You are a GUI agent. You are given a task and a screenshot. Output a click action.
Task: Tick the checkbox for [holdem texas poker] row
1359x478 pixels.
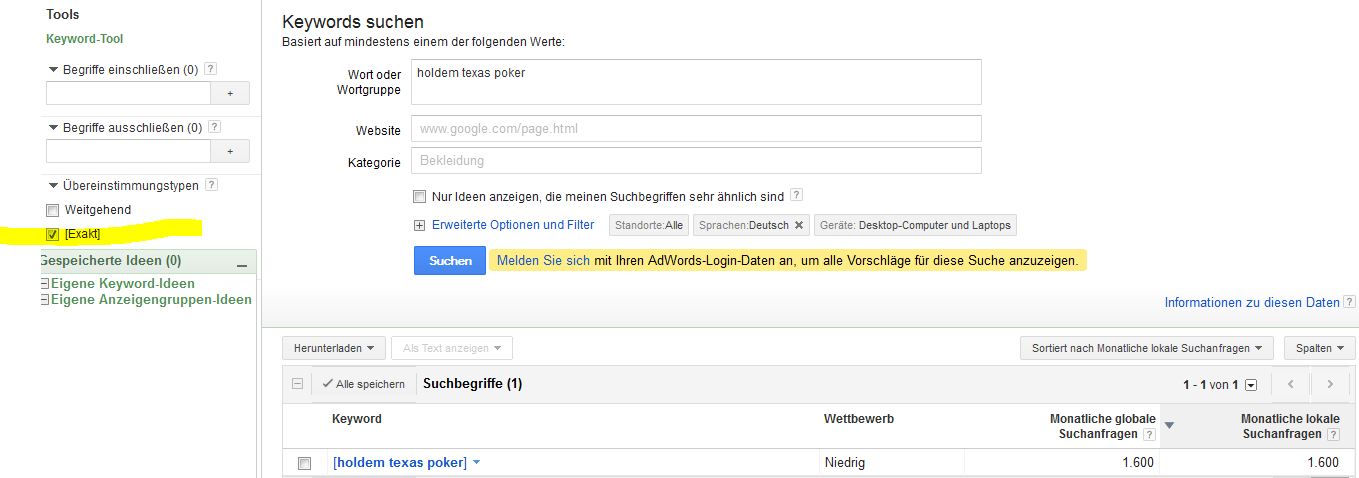pos(305,463)
